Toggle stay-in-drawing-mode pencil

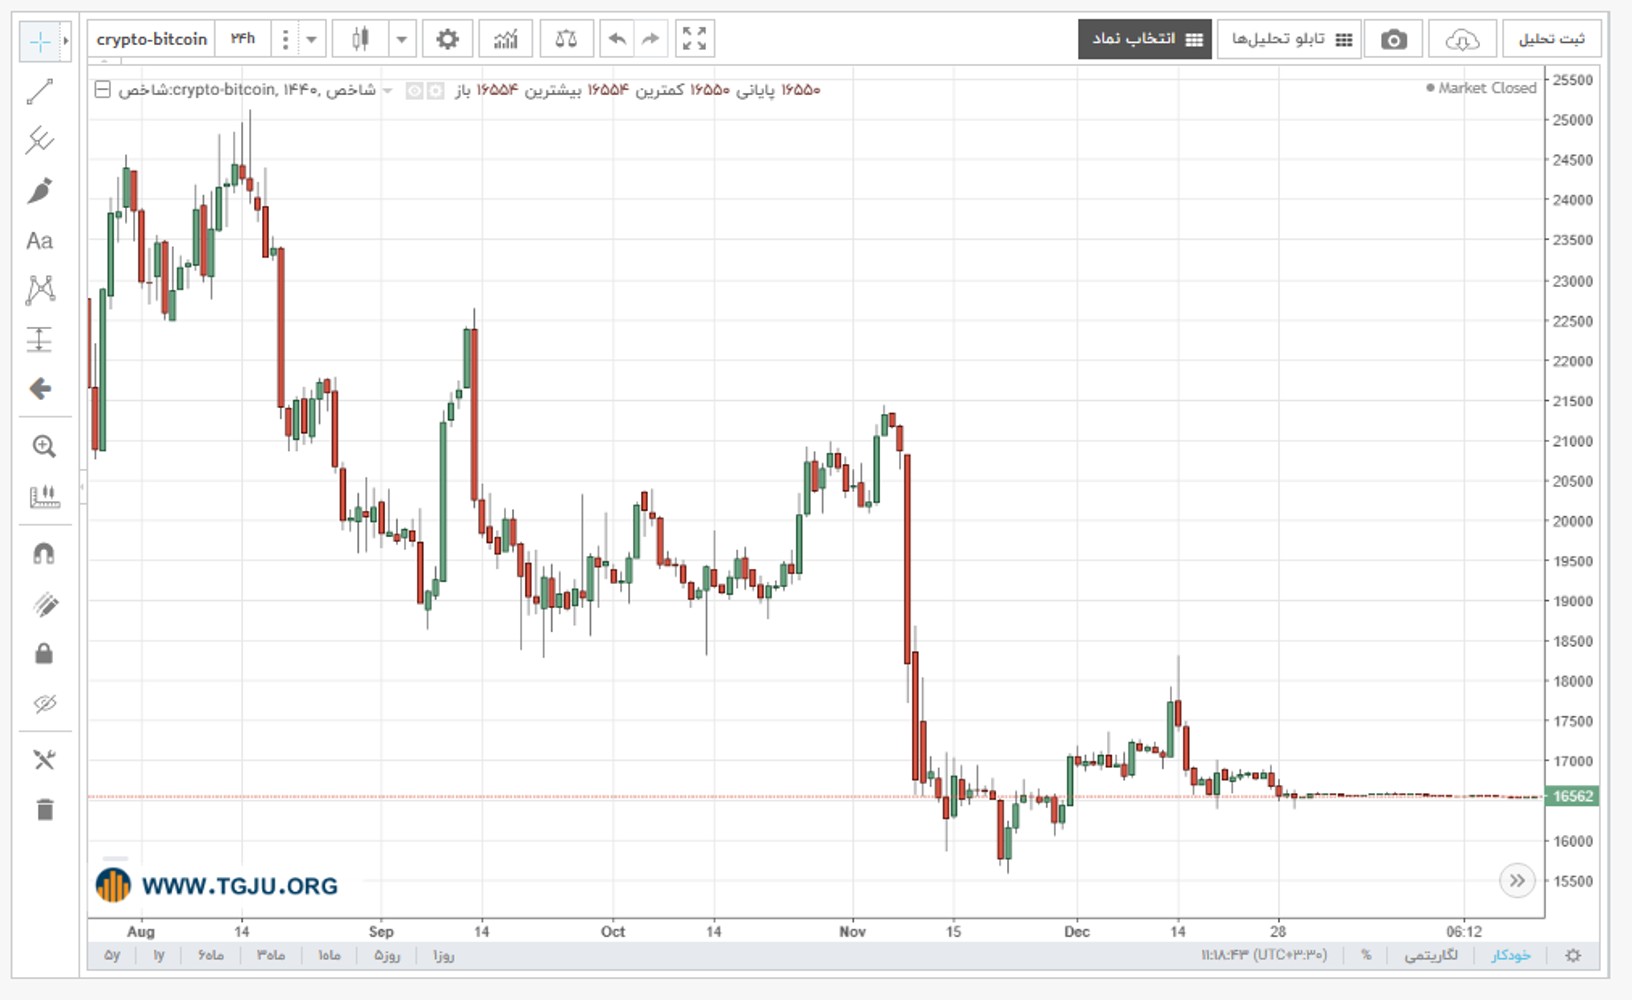pos(44,604)
